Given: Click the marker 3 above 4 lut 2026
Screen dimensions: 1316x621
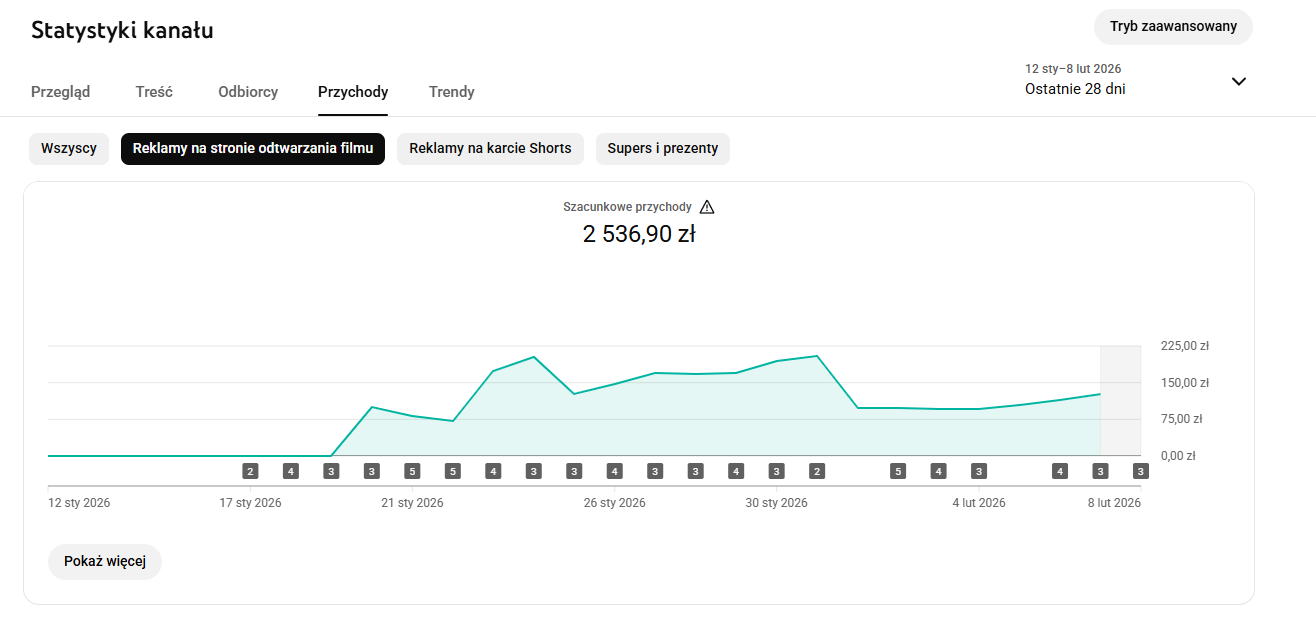Looking at the screenshot, I should tap(978, 471).
